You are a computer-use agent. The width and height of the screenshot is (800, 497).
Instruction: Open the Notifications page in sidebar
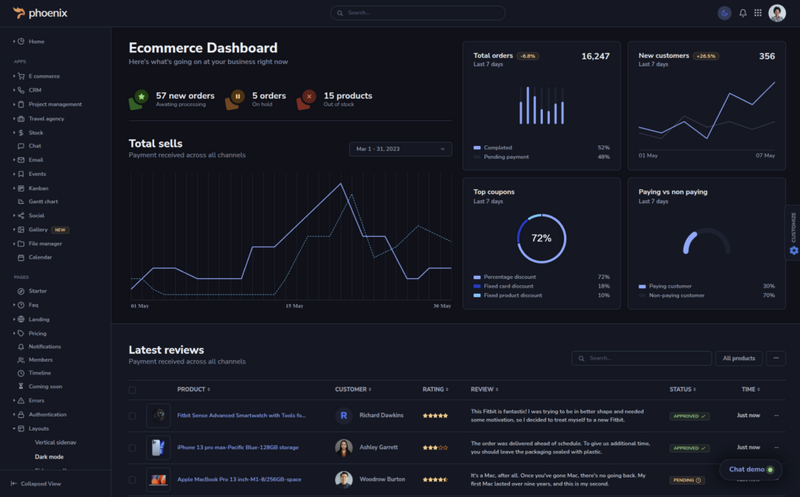44,346
